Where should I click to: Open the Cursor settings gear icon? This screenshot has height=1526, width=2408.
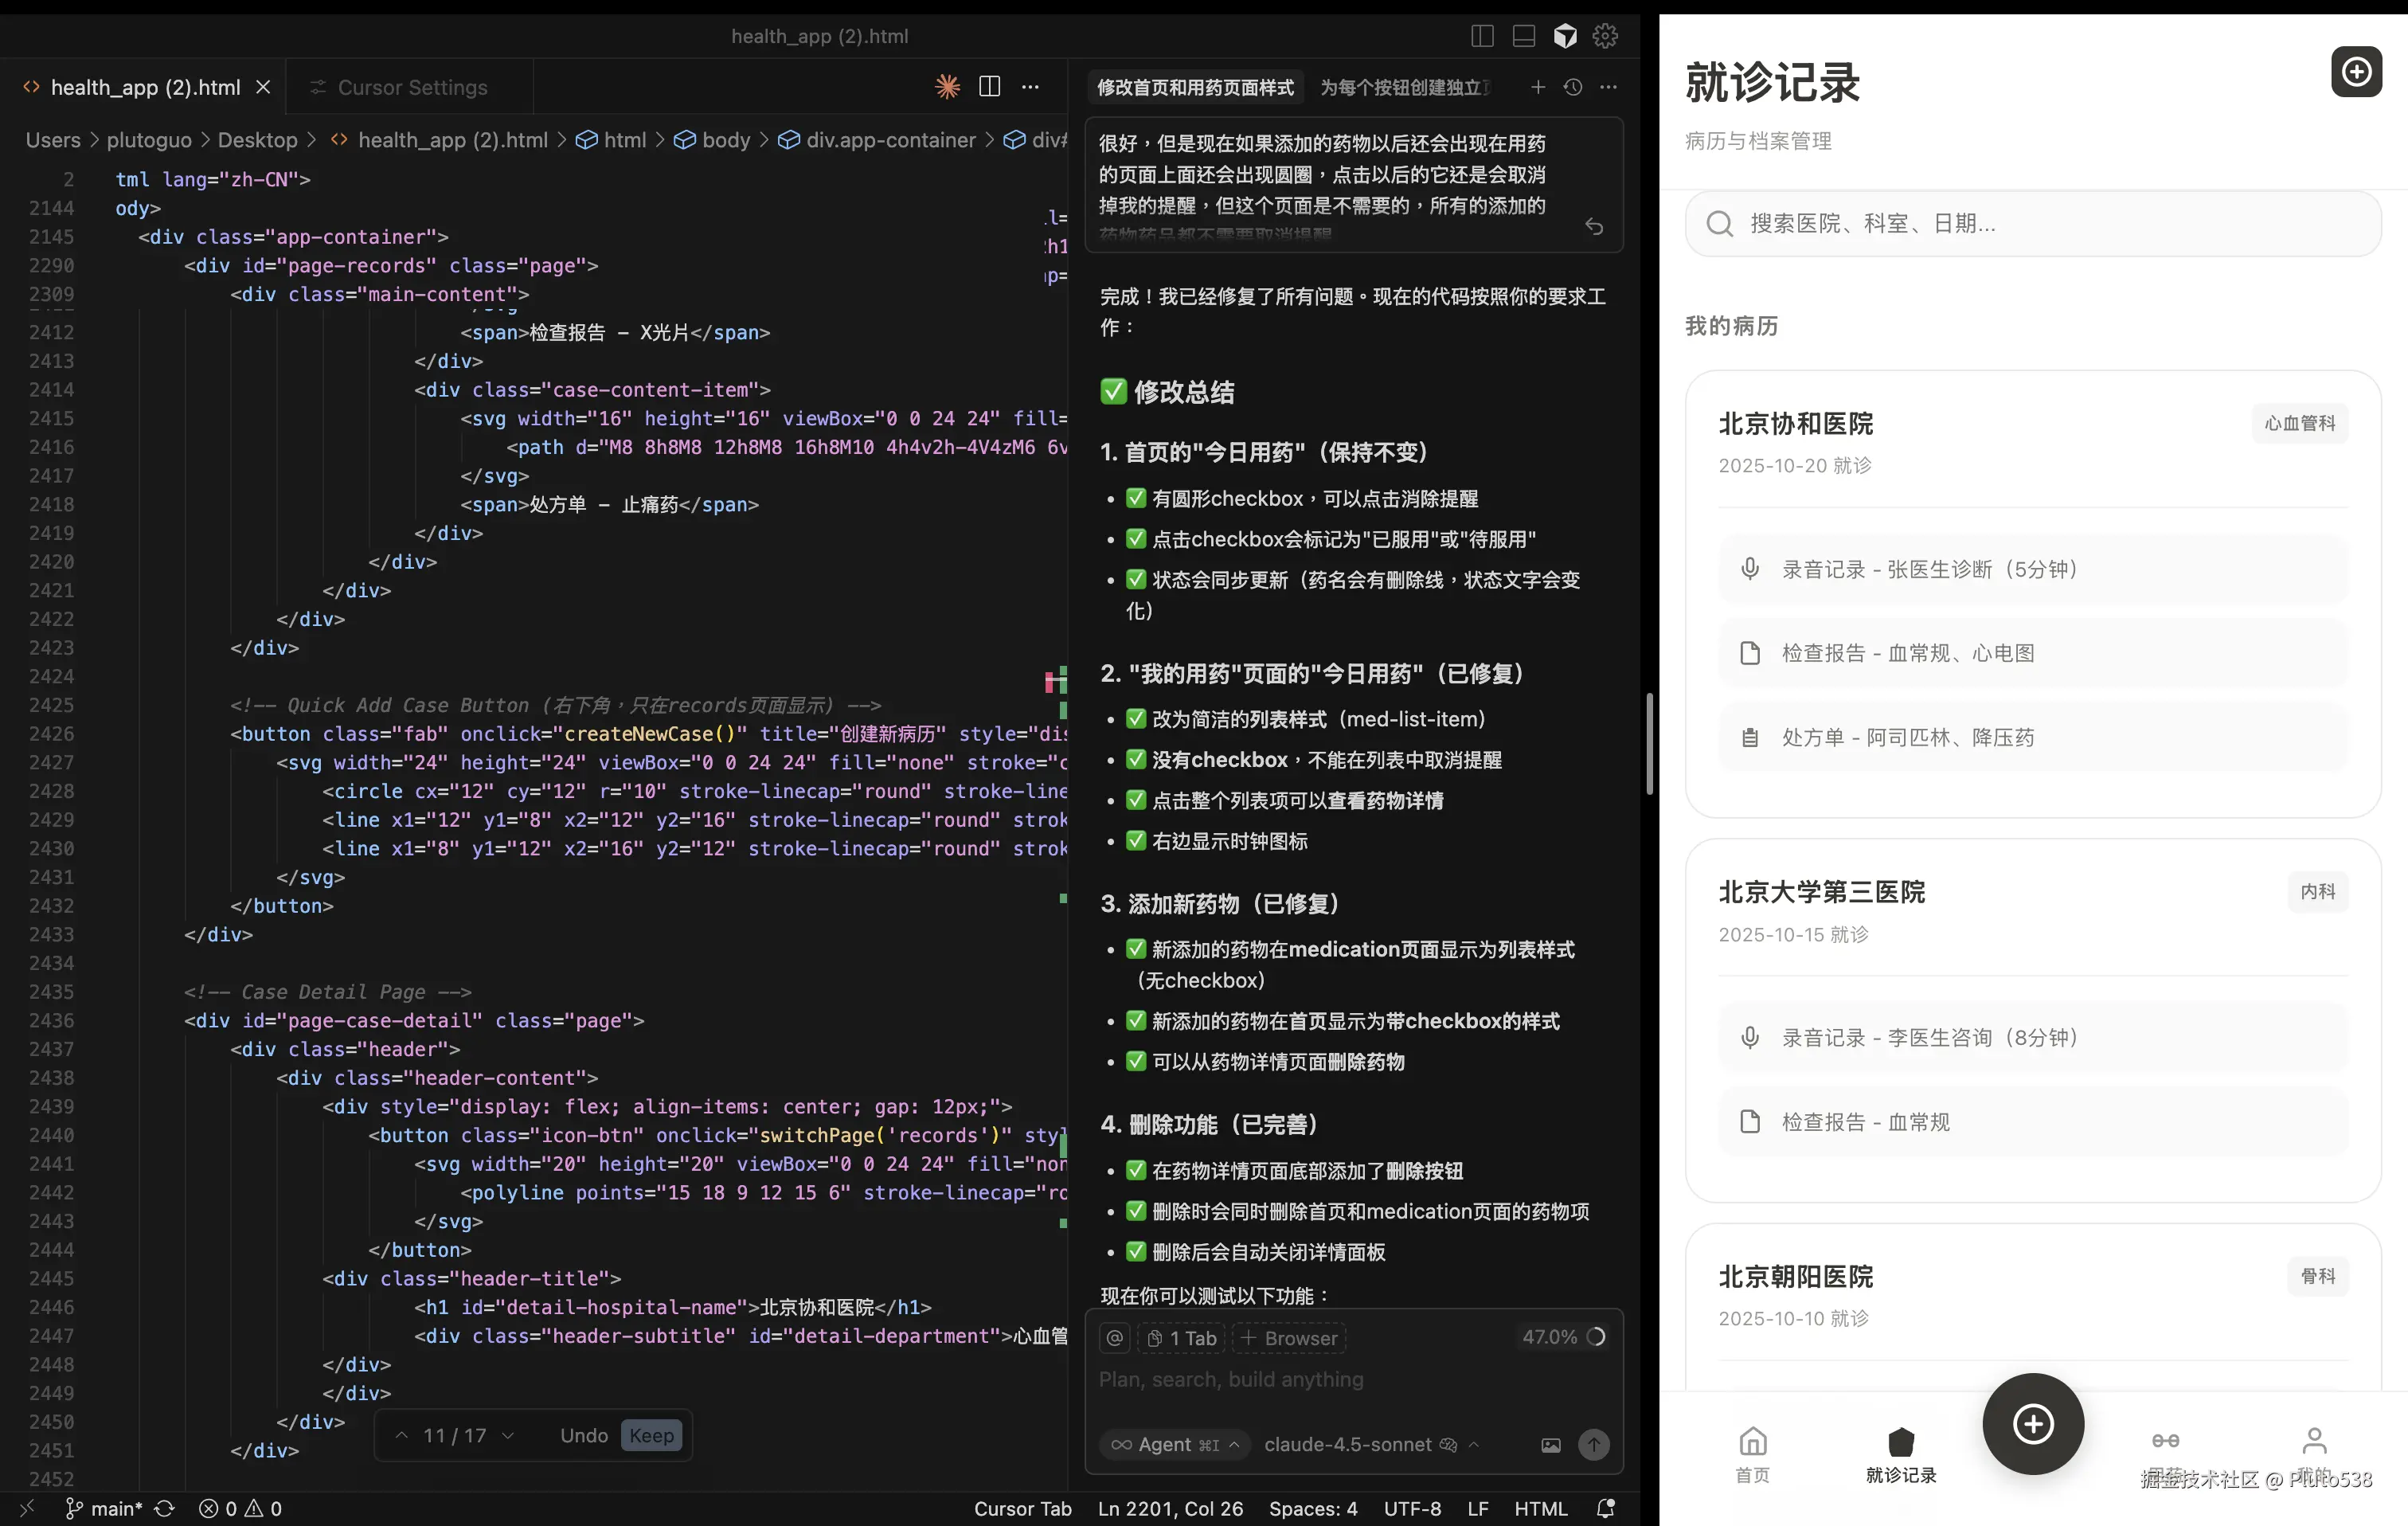[1605, 36]
